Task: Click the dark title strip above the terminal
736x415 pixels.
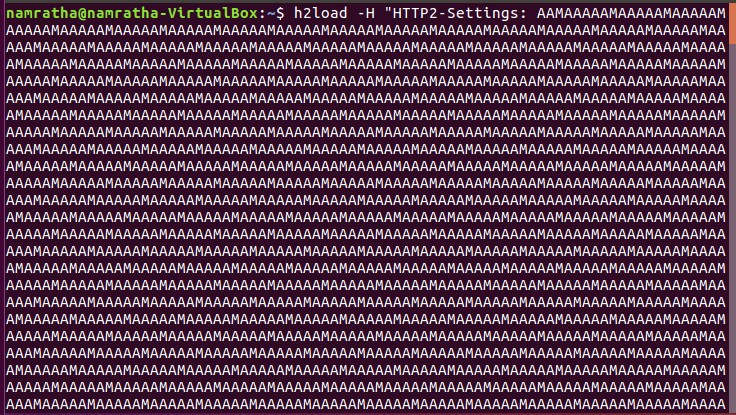Action: coord(368,1)
